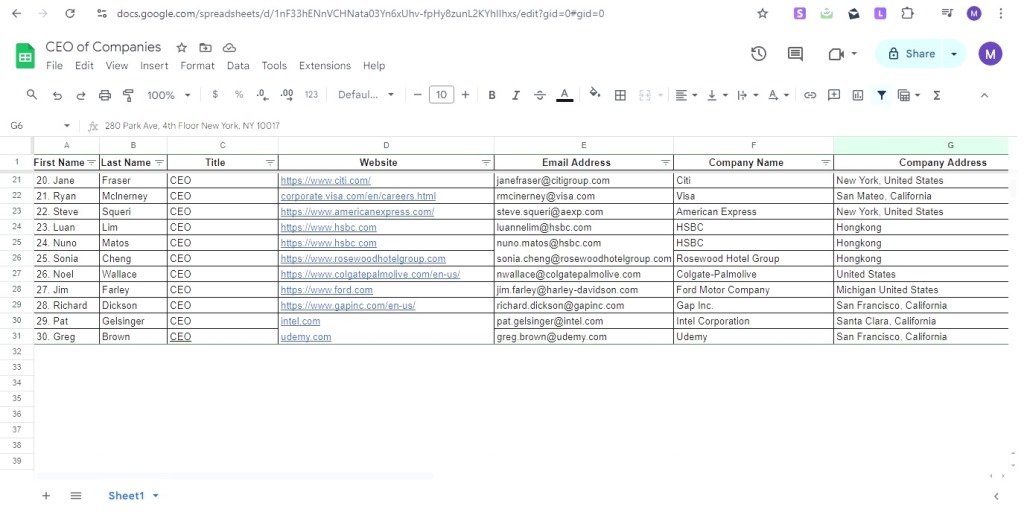
Task: Open Share options dropdown arrow
Action: coord(954,54)
